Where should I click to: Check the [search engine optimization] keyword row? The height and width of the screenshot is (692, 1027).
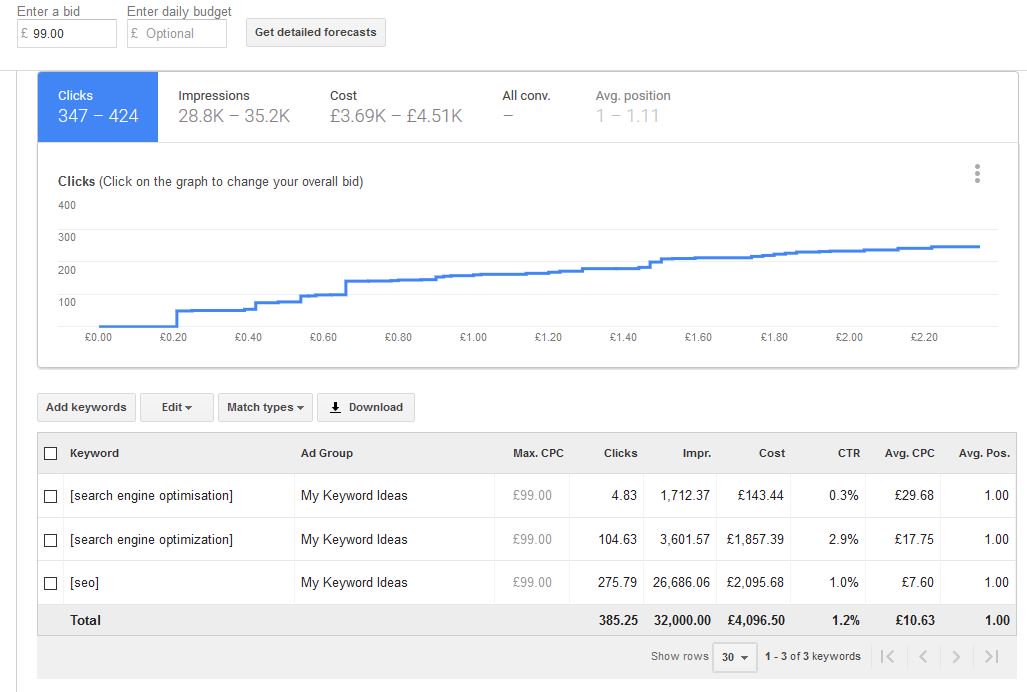[50, 540]
